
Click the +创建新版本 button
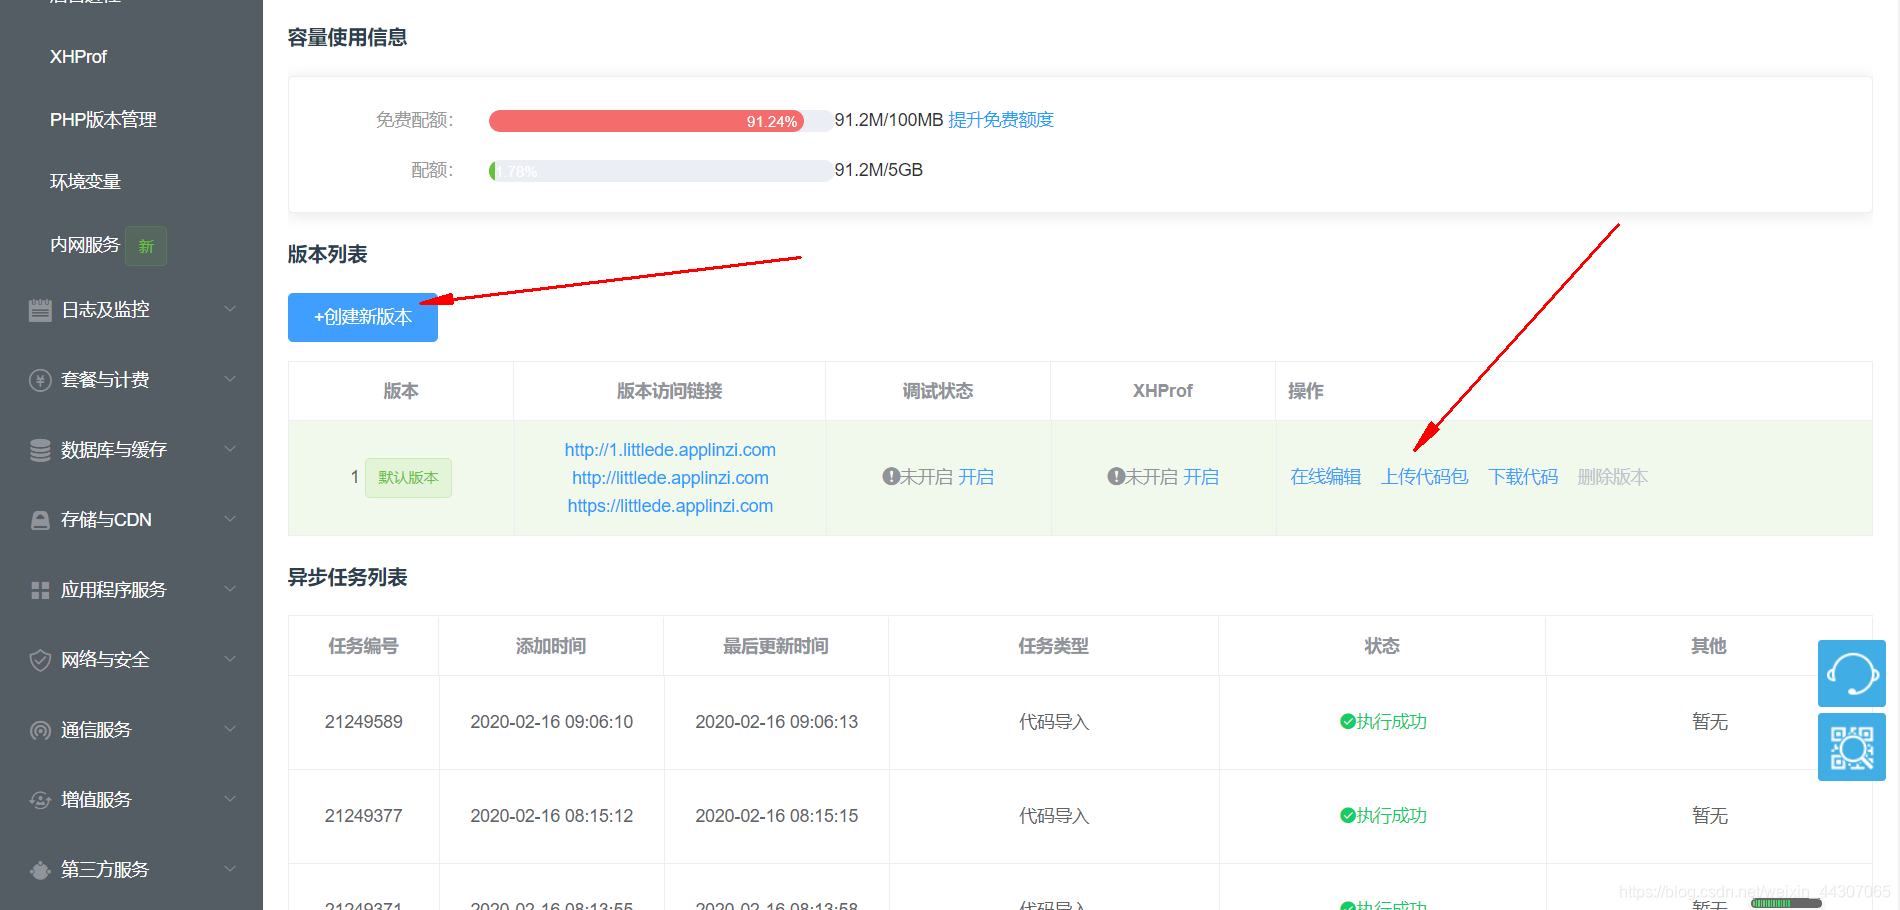point(362,317)
